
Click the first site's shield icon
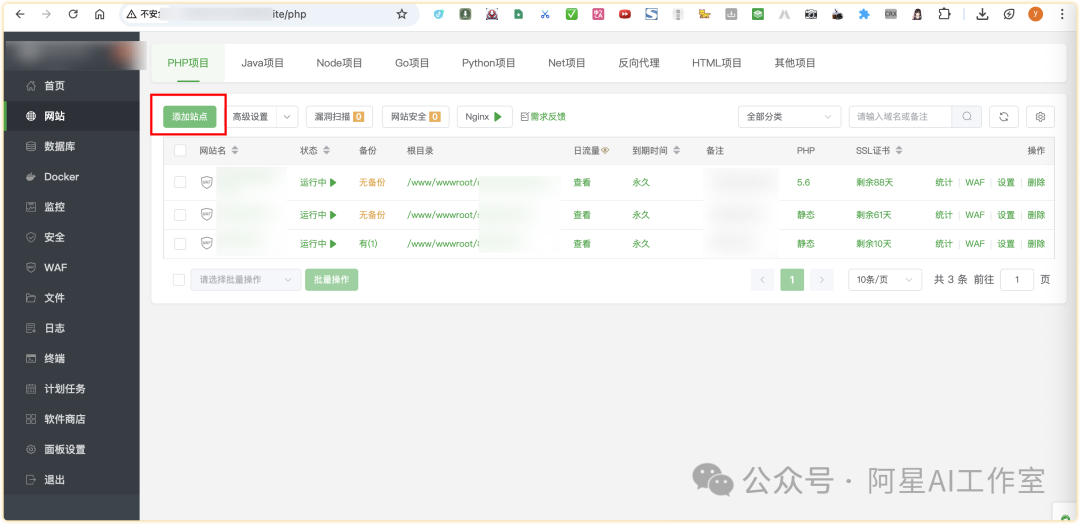point(207,183)
